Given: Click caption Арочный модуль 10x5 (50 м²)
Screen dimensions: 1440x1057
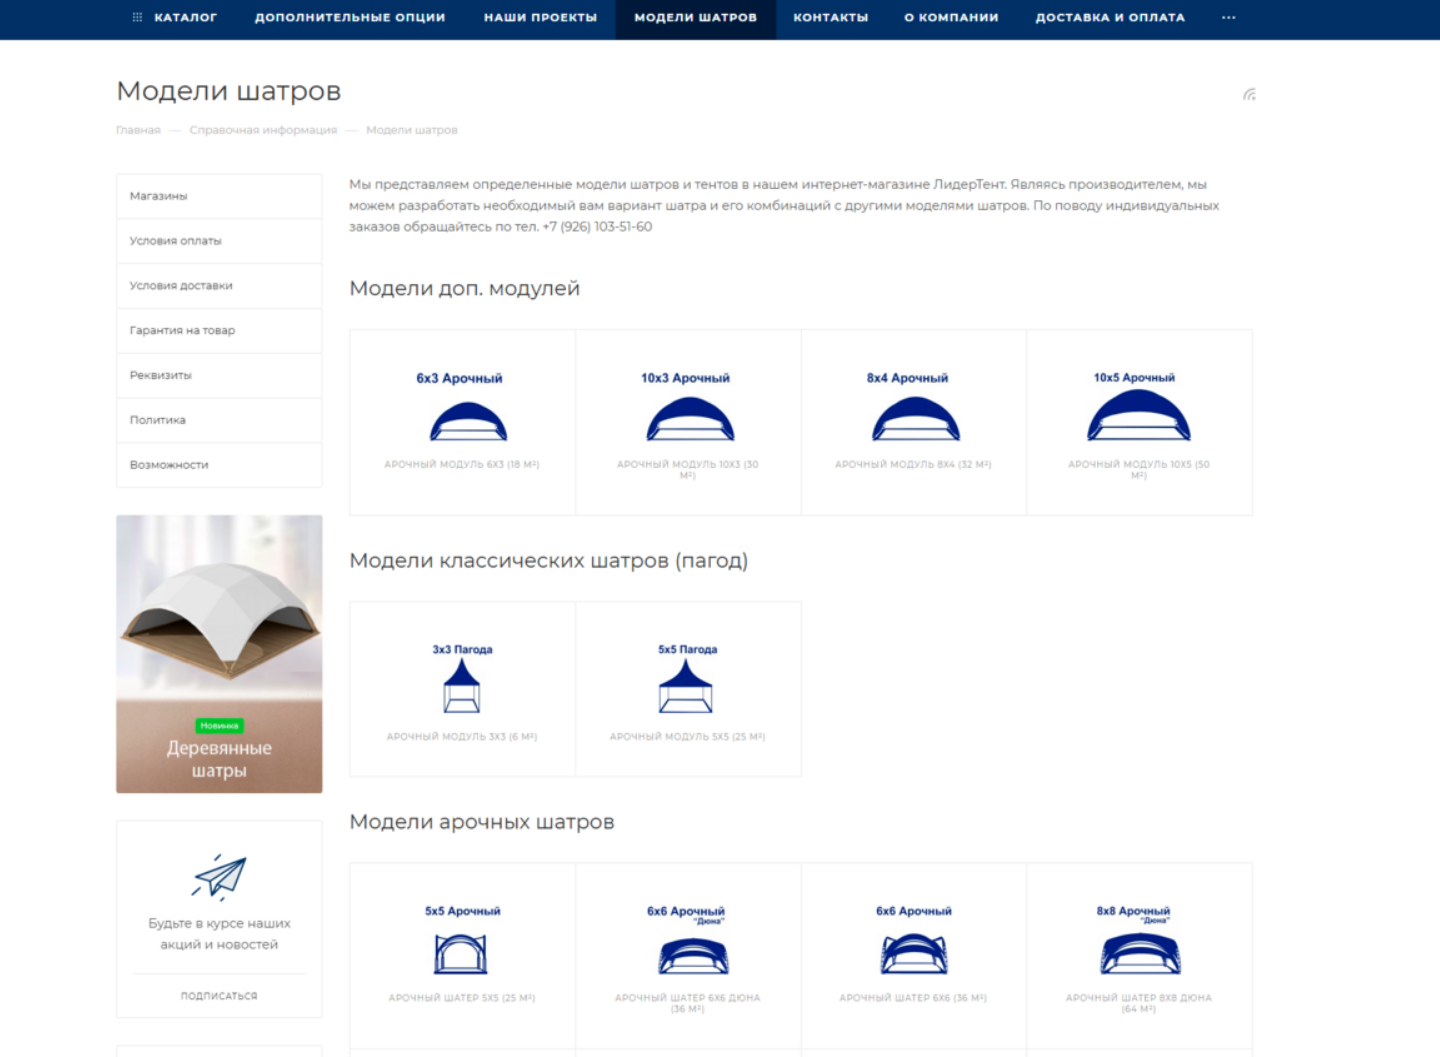Looking at the screenshot, I should pos(1139,470).
